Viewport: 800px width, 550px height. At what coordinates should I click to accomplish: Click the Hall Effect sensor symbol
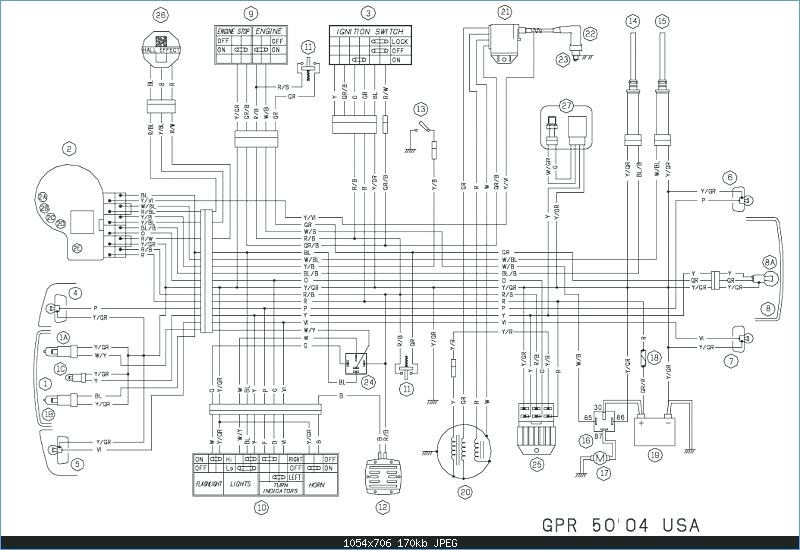pyautogui.click(x=161, y=49)
